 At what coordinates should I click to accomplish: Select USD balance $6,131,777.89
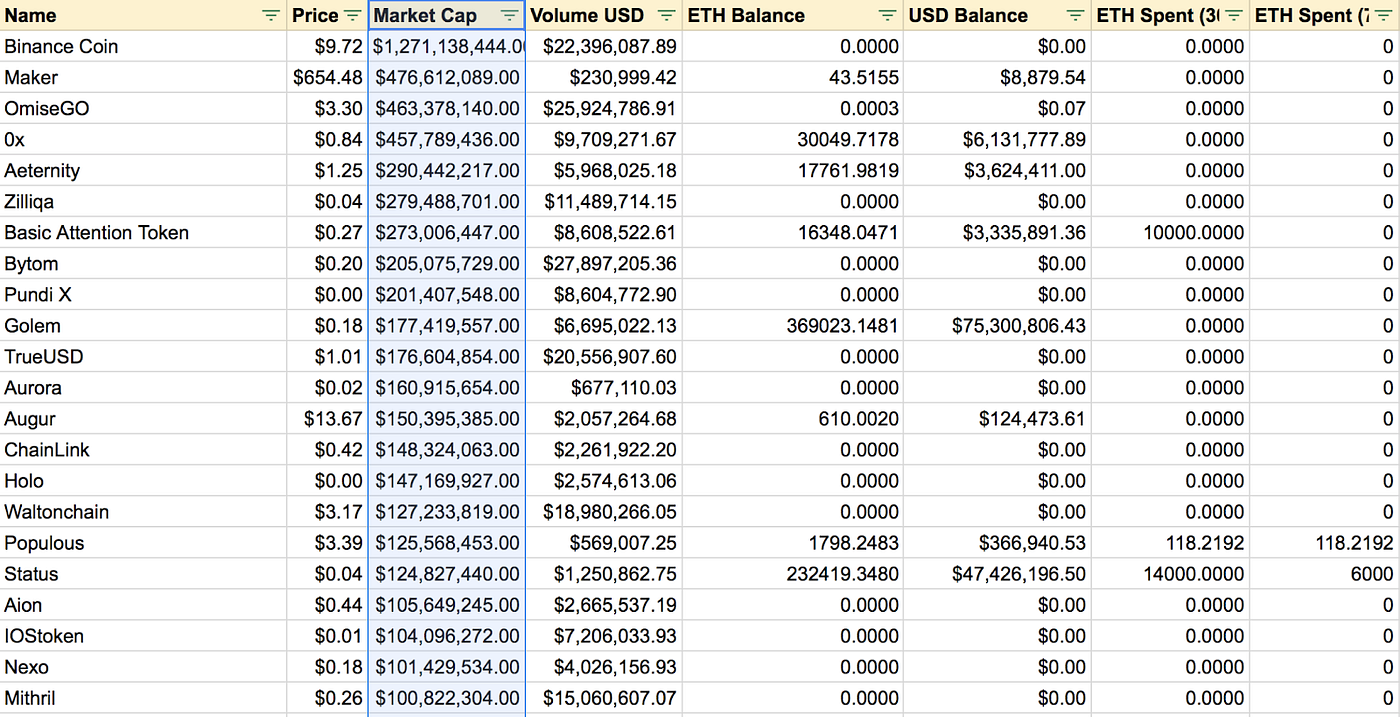coord(997,139)
